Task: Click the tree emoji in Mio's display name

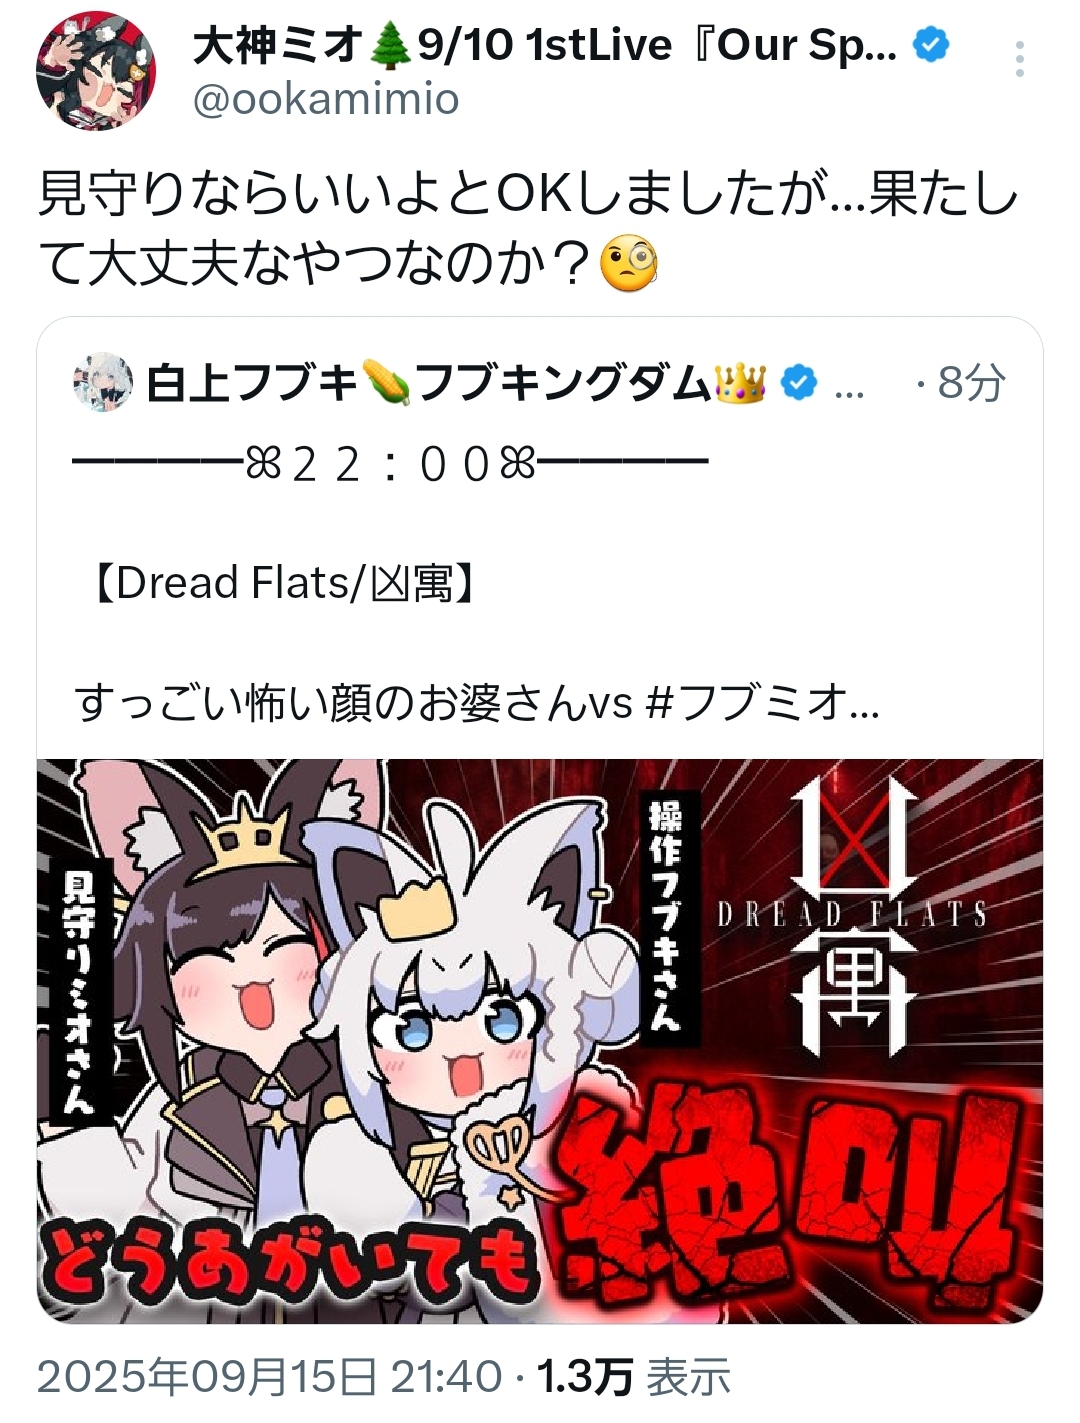Action: [391, 46]
